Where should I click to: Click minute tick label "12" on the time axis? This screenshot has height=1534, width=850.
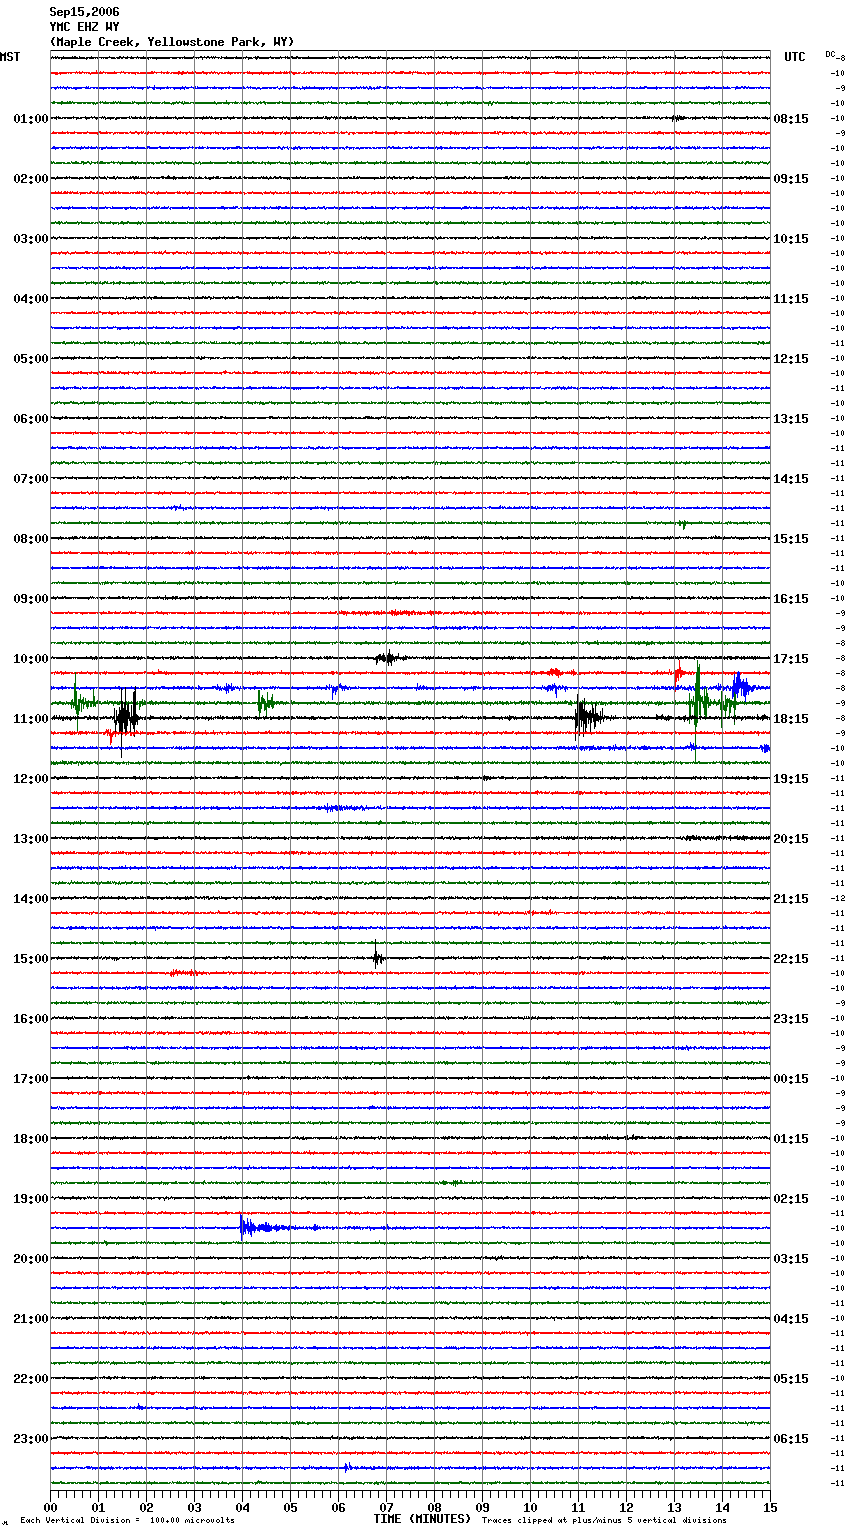pyautogui.click(x=627, y=1508)
